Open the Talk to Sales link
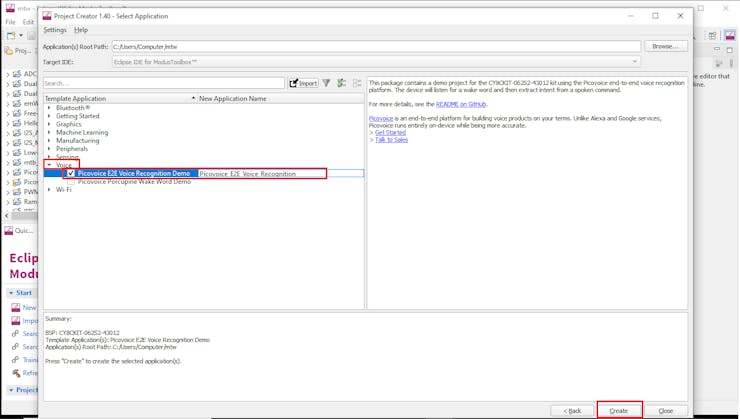The height and width of the screenshot is (419, 740). coord(391,140)
